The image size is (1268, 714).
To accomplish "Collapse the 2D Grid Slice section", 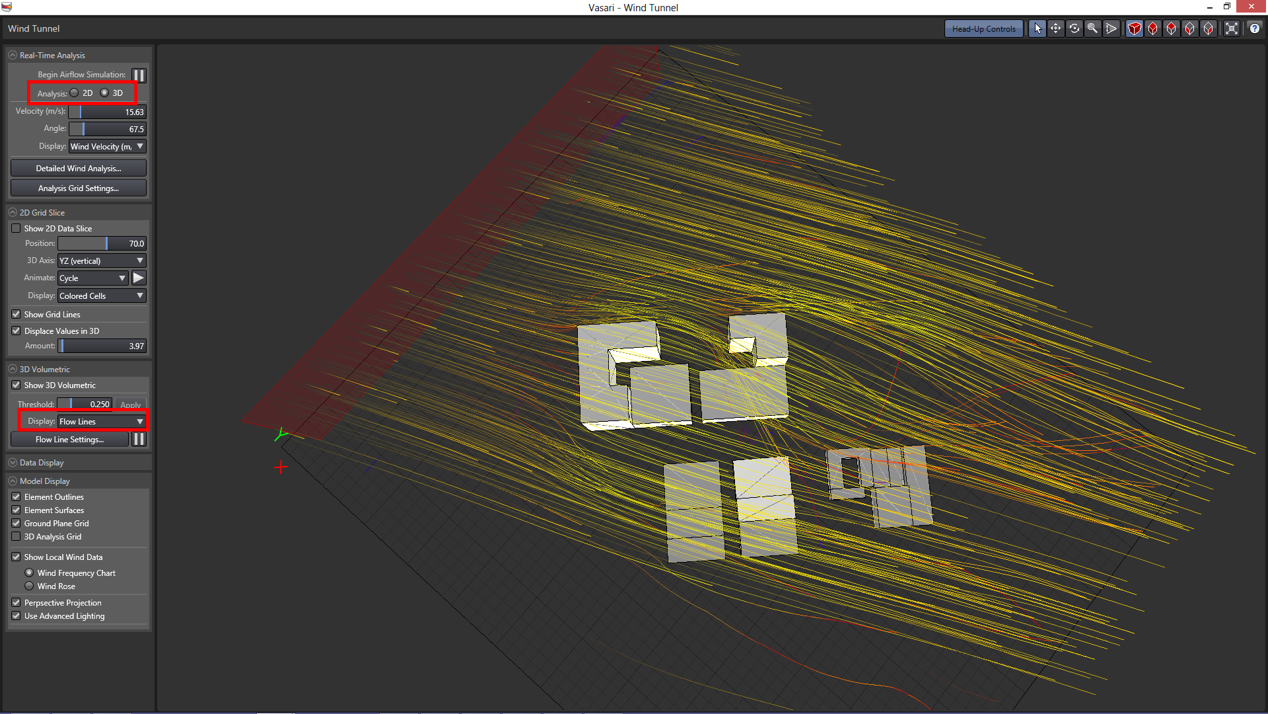I will (13, 213).
